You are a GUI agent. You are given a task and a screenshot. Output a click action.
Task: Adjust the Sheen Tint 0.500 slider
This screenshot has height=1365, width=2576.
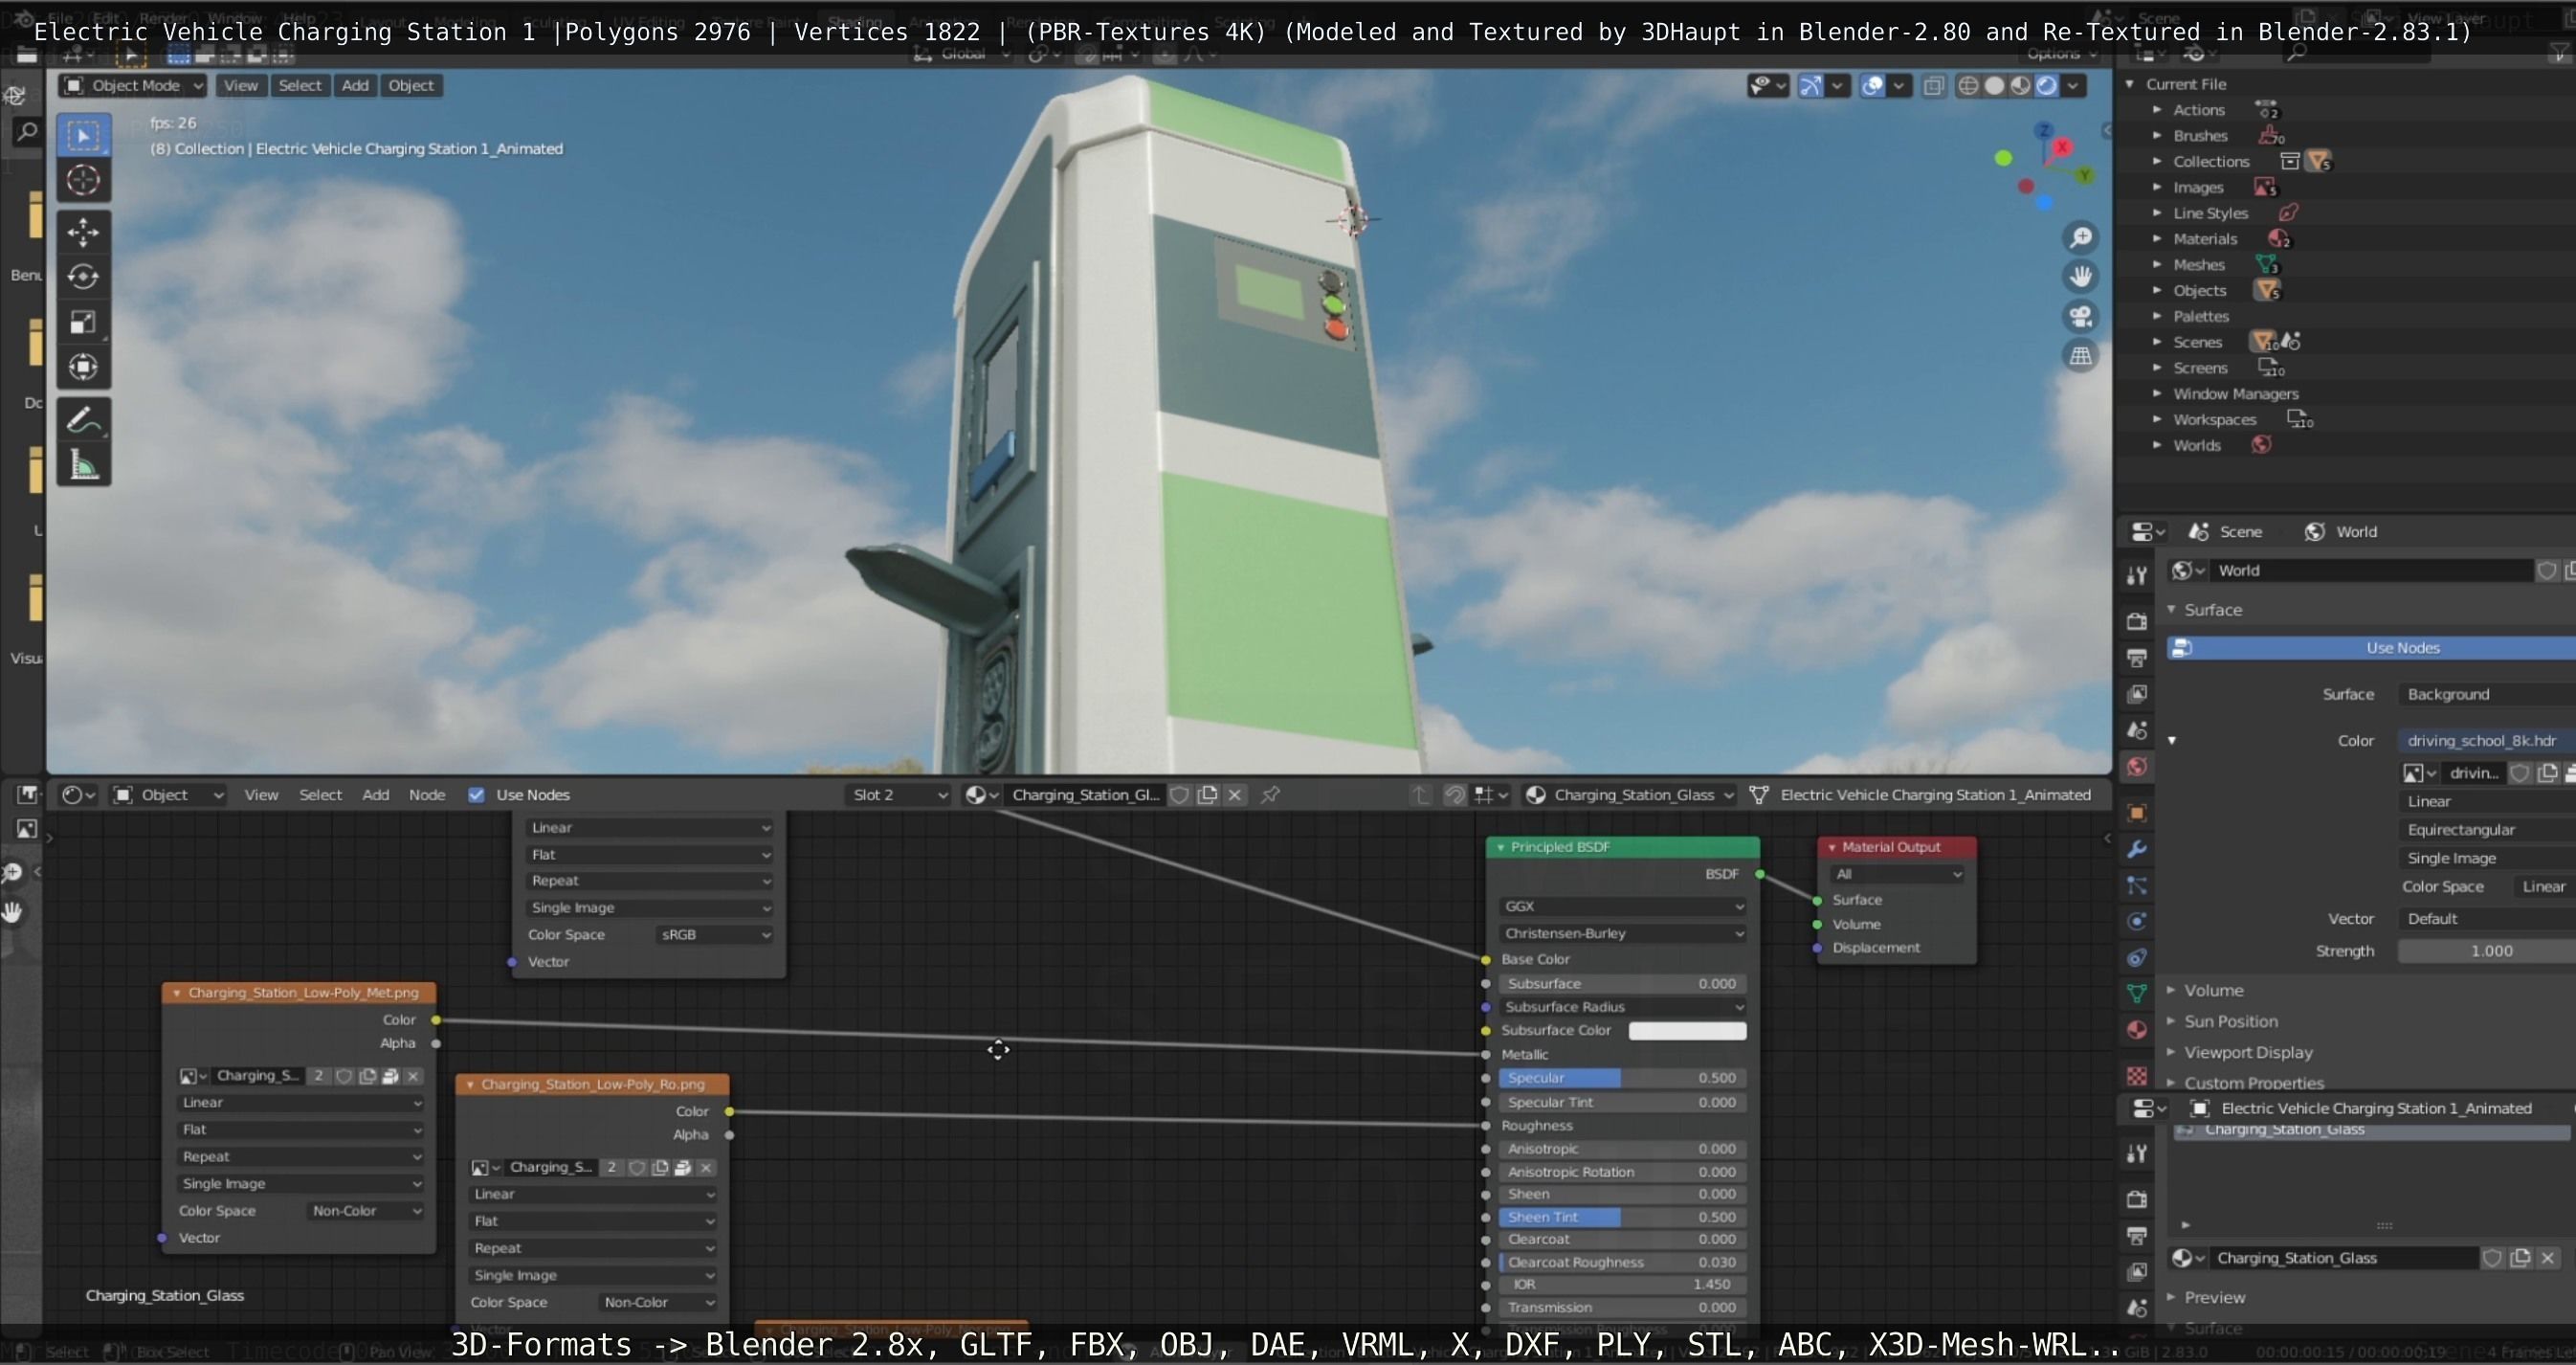click(x=1622, y=1217)
